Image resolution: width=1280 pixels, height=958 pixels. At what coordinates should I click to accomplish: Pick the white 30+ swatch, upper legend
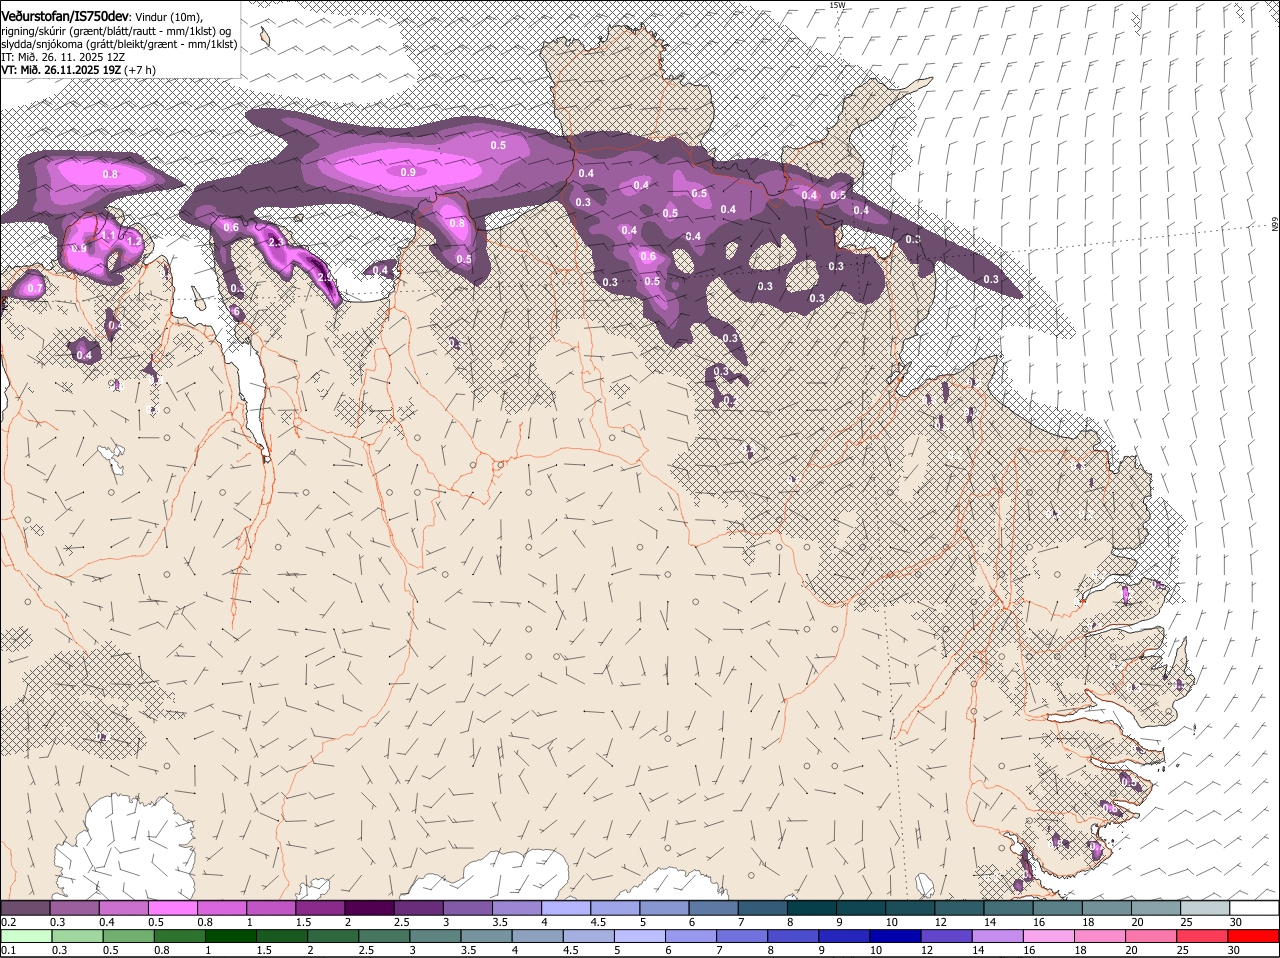click(1255, 907)
